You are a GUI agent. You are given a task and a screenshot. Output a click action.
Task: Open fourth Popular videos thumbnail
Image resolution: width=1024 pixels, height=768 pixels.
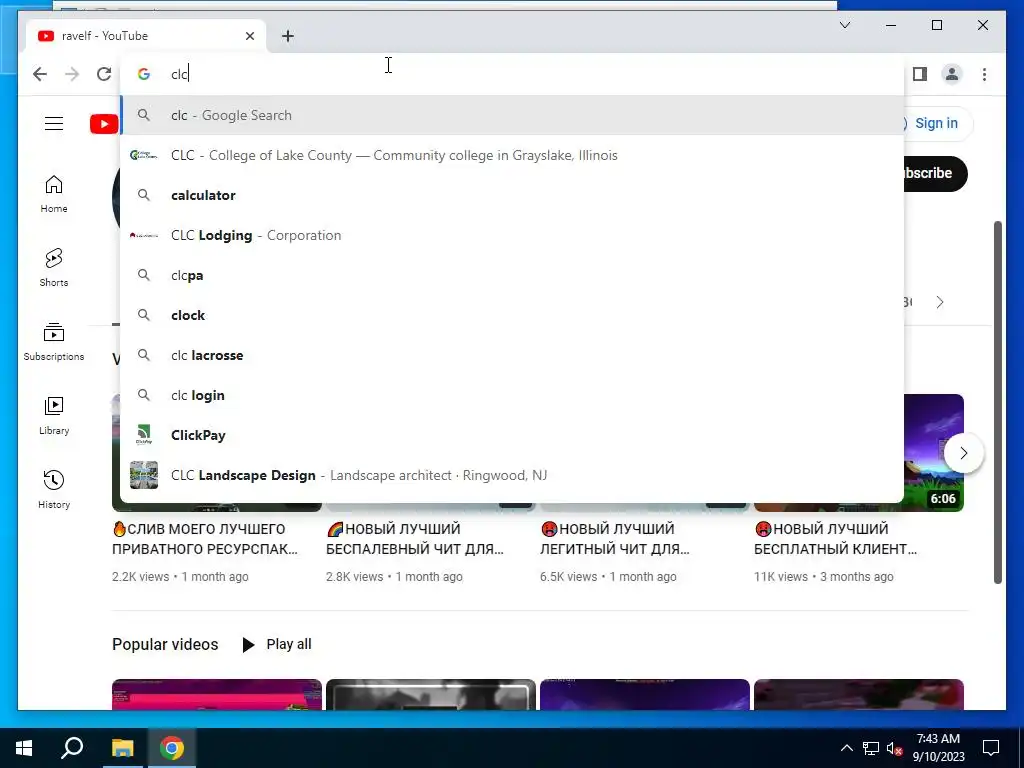click(x=859, y=694)
